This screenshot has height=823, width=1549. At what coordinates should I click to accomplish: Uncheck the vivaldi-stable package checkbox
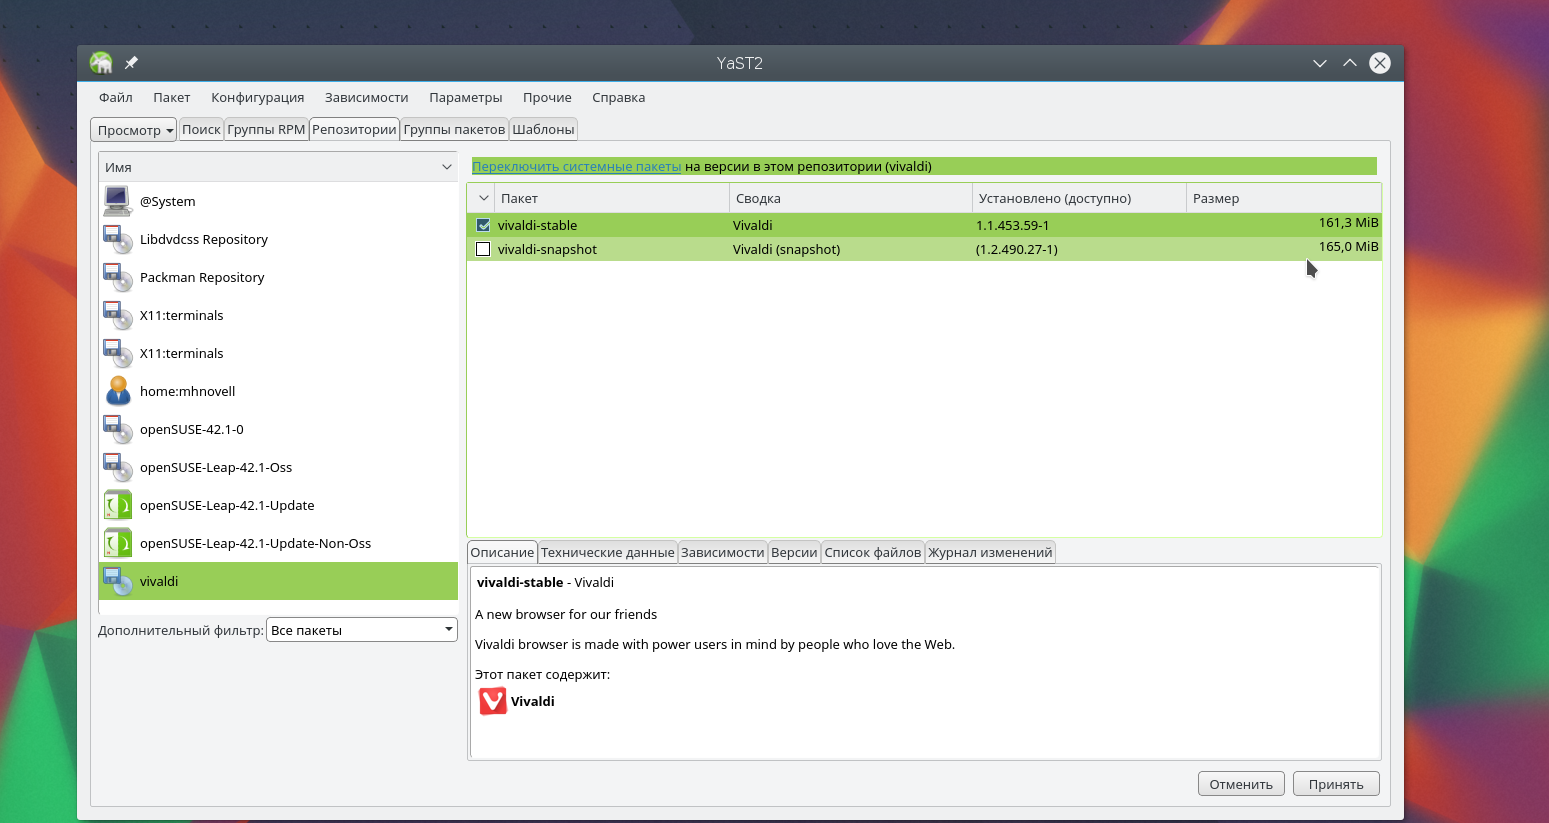(483, 225)
